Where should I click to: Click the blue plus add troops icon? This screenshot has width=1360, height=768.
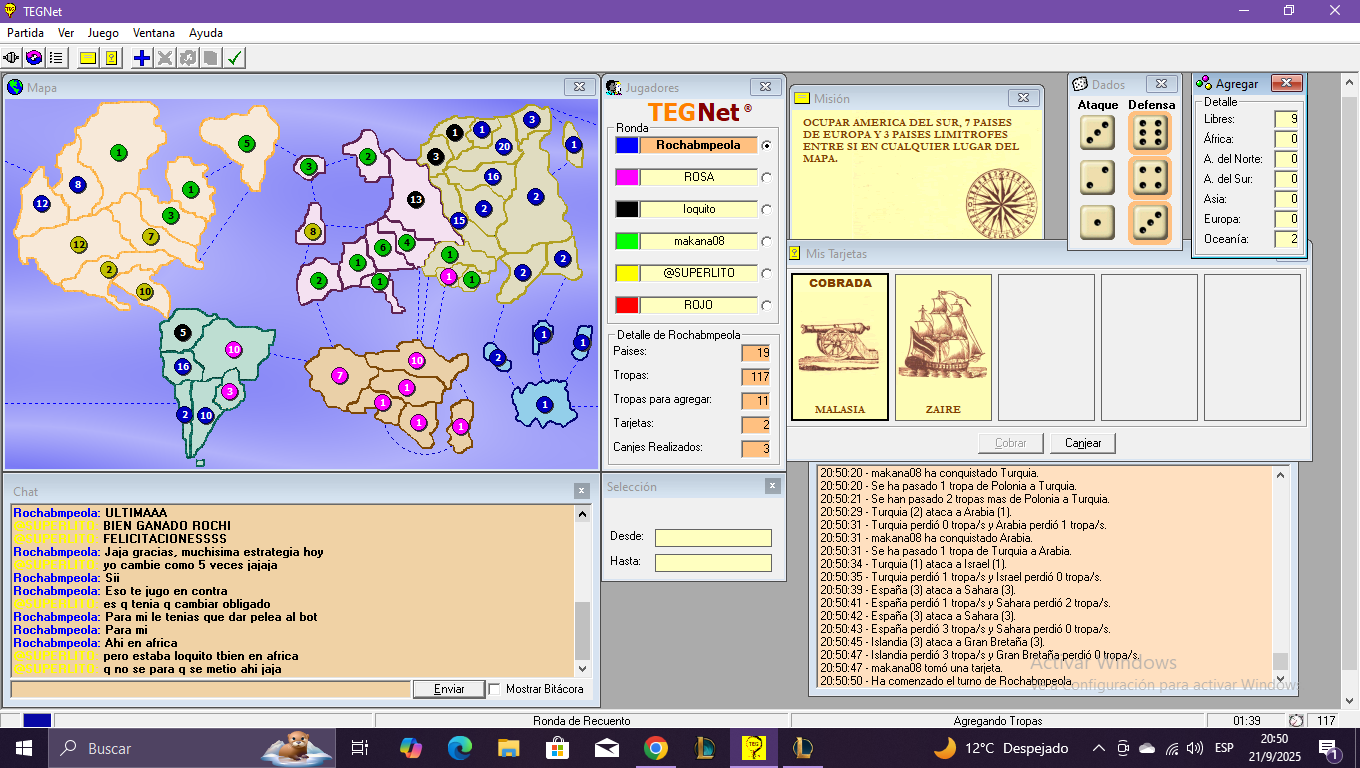142,58
